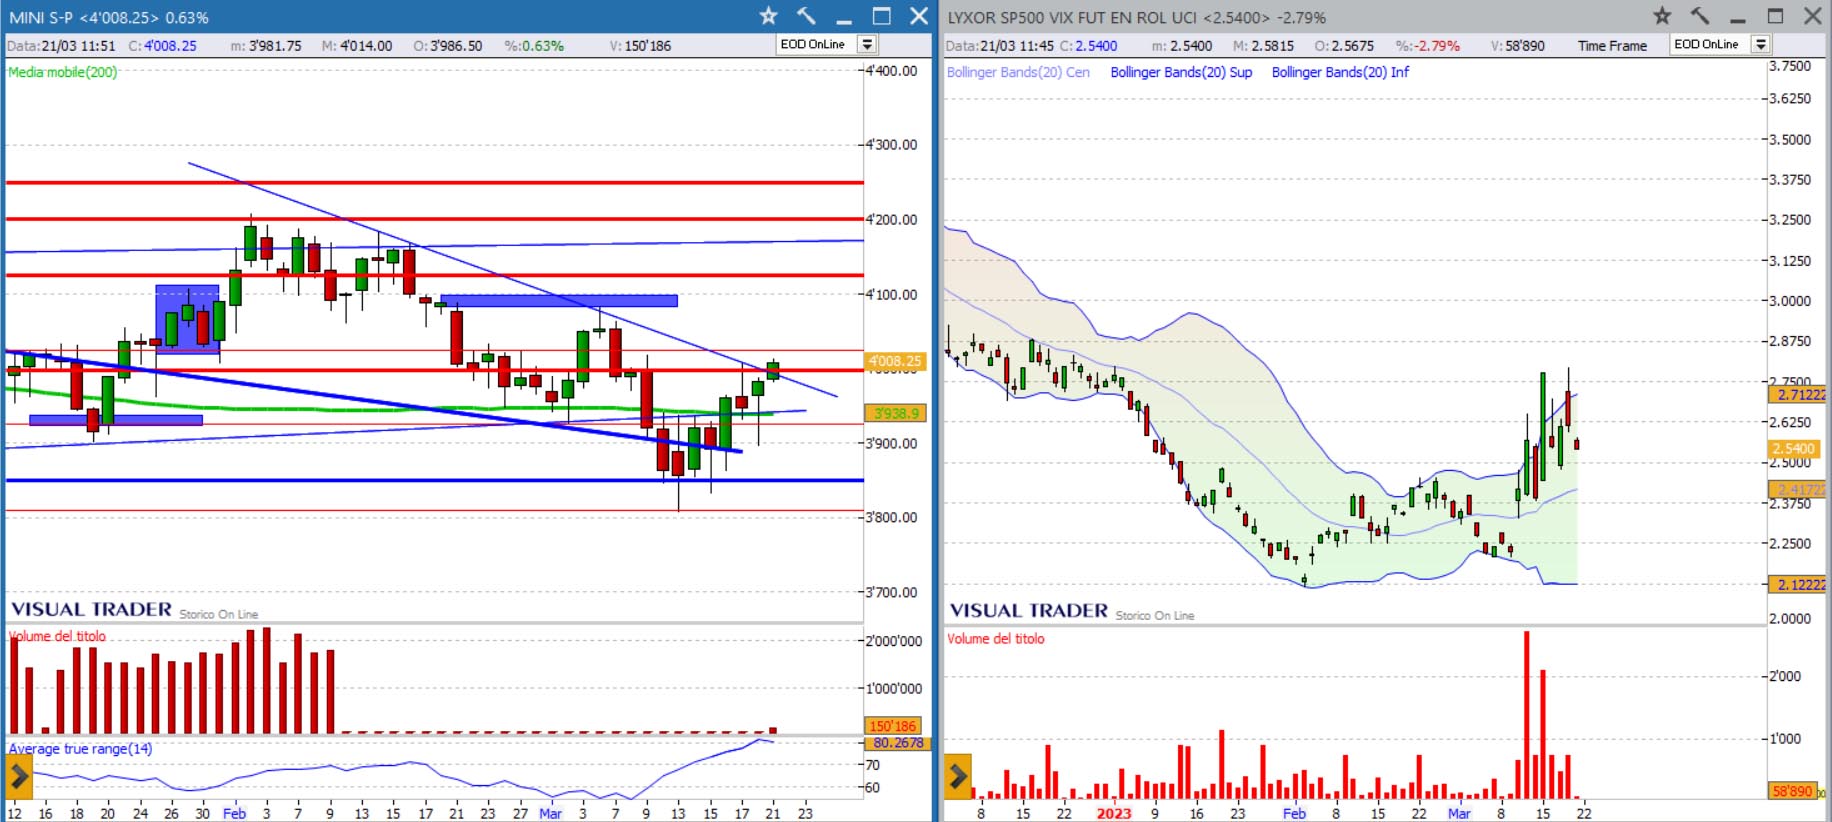Click the blue square drawn around late-January candles
1832x822 pixels.
[x=187, y=319]
